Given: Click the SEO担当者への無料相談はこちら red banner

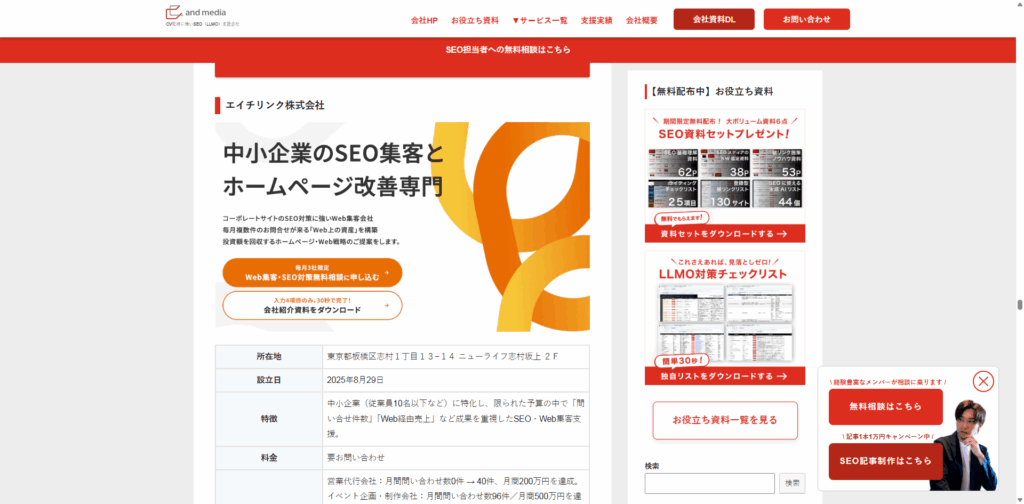Looking at the screenshot, I should click(508, 49).
